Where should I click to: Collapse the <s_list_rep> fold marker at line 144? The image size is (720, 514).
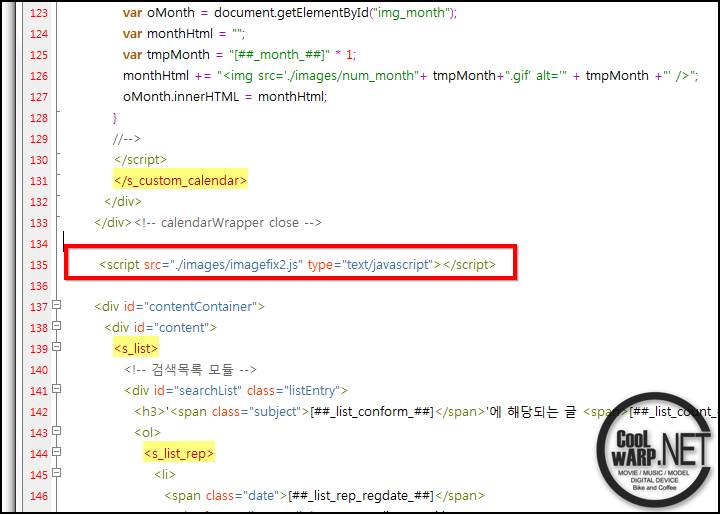pos(56,452)
